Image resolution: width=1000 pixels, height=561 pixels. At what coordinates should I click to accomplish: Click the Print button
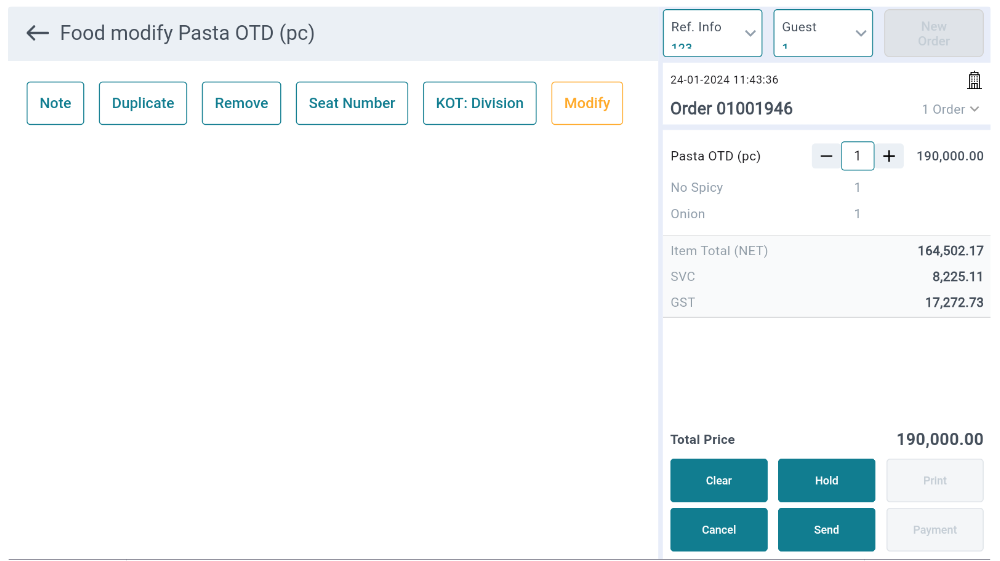coord(935,481)
